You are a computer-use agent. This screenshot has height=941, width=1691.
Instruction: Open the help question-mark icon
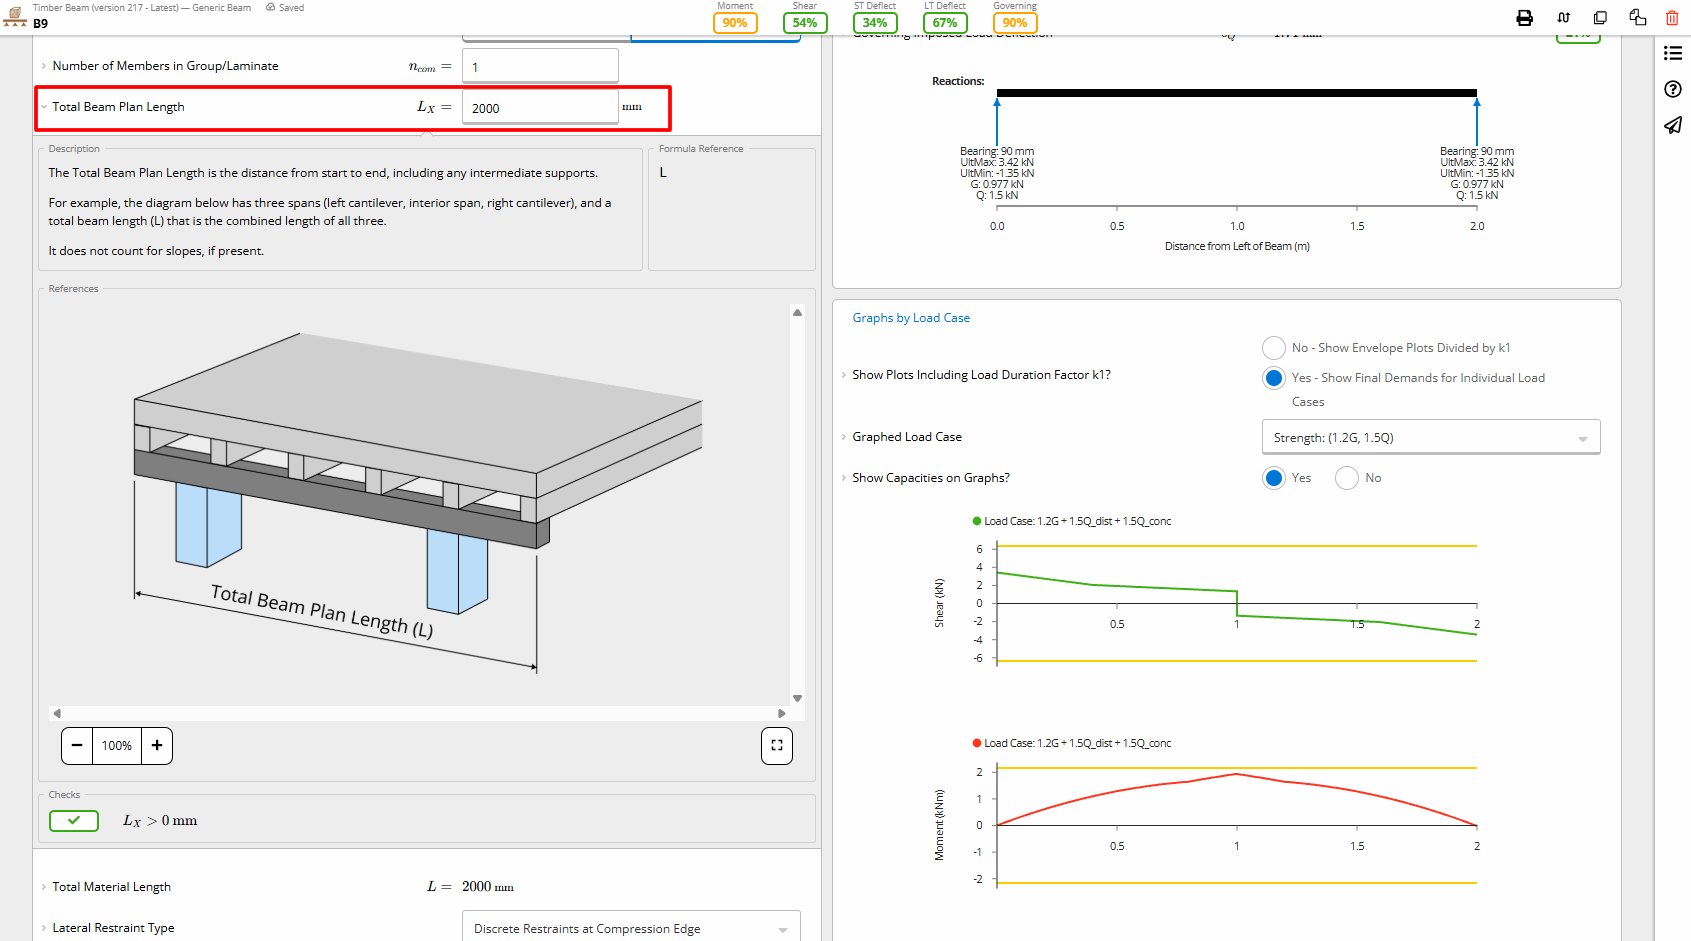tap(1673, 89)
